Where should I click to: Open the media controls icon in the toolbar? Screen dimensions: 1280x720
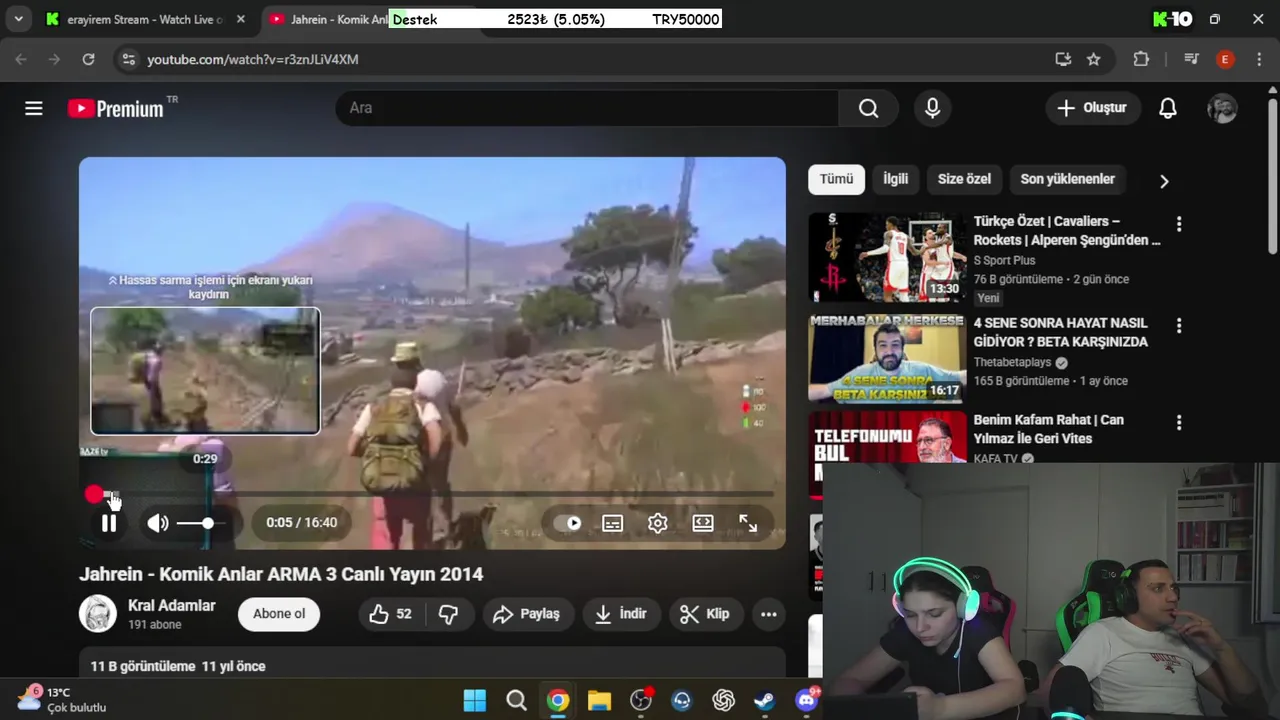pyautogui.click(x=1190, y=59)
